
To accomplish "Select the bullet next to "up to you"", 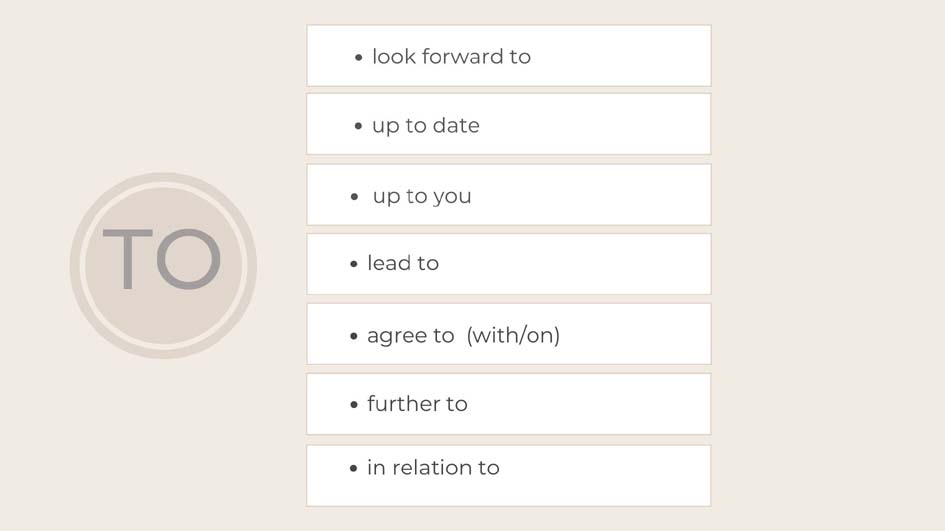I will [355, 197].
